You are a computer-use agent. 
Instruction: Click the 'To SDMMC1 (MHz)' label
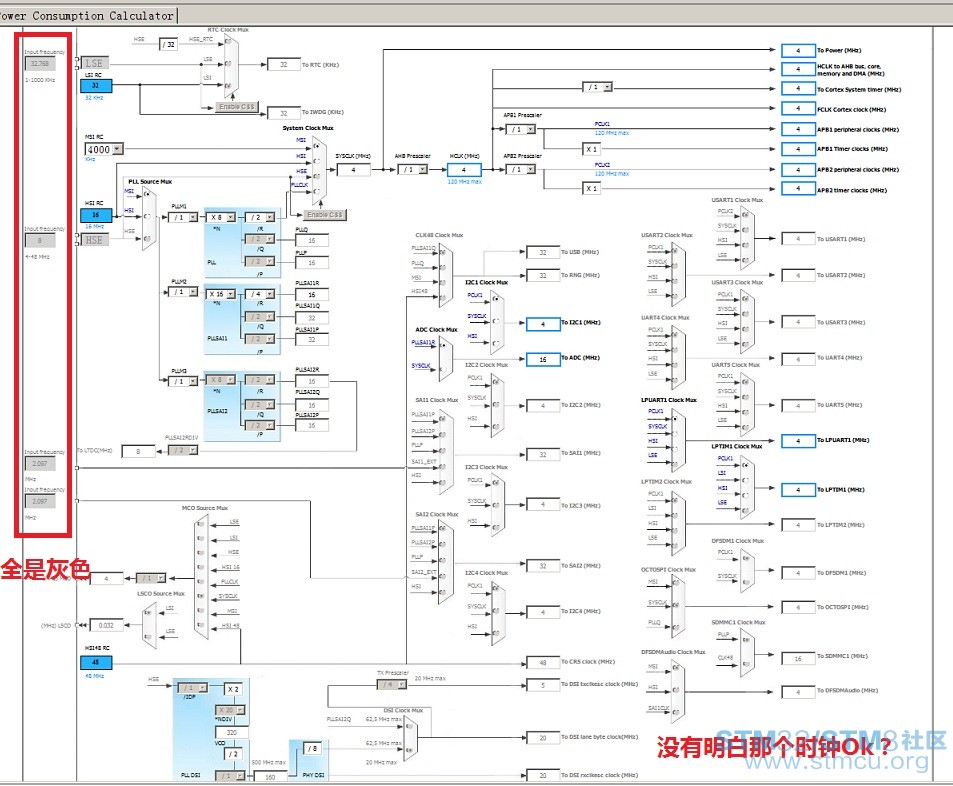[x=842, y=657]
